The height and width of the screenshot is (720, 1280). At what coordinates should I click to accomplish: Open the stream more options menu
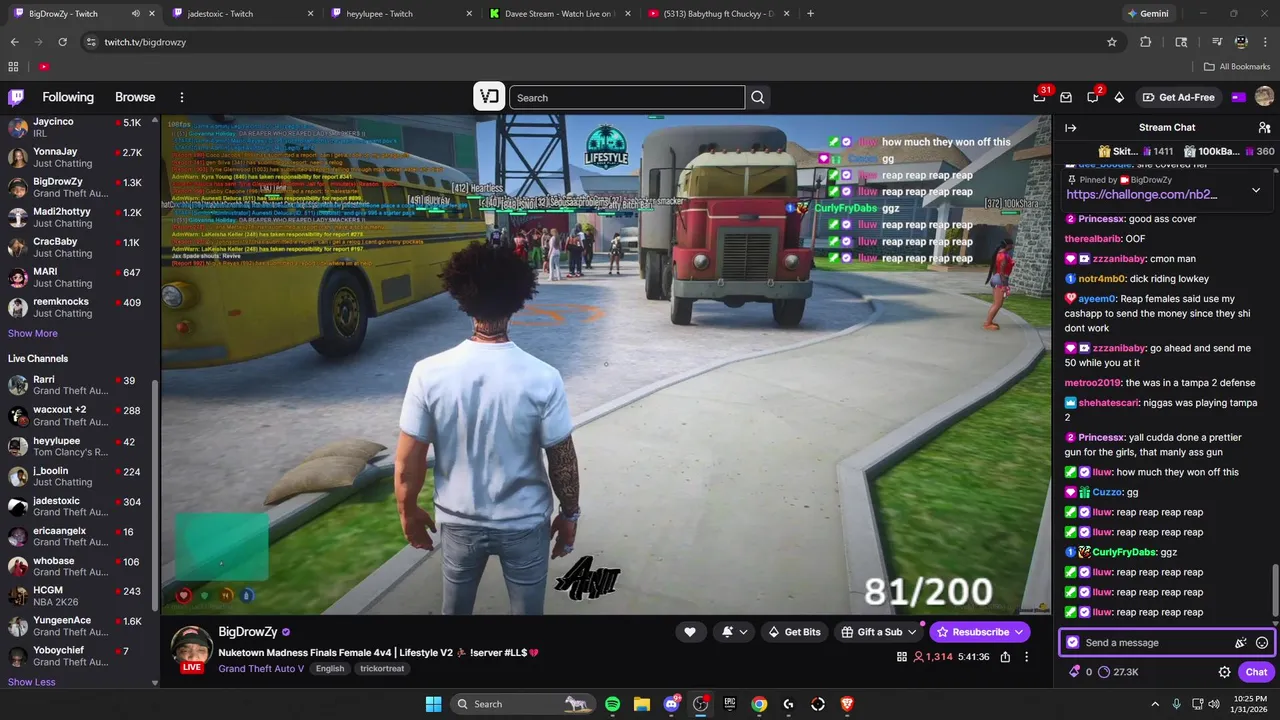click(x=1026, y=657)
